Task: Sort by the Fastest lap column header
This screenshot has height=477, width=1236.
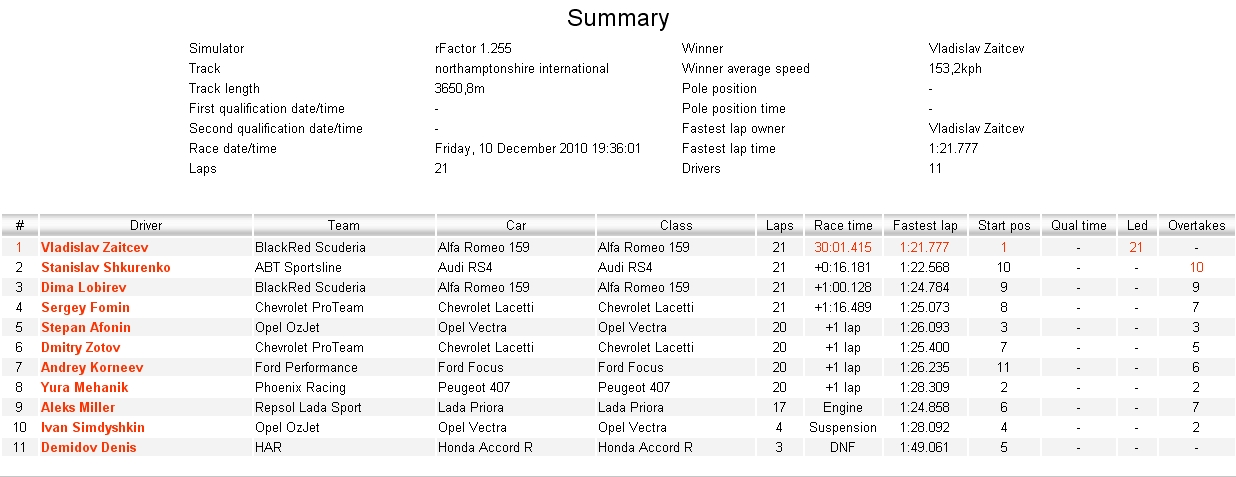Action: (925, 225)
